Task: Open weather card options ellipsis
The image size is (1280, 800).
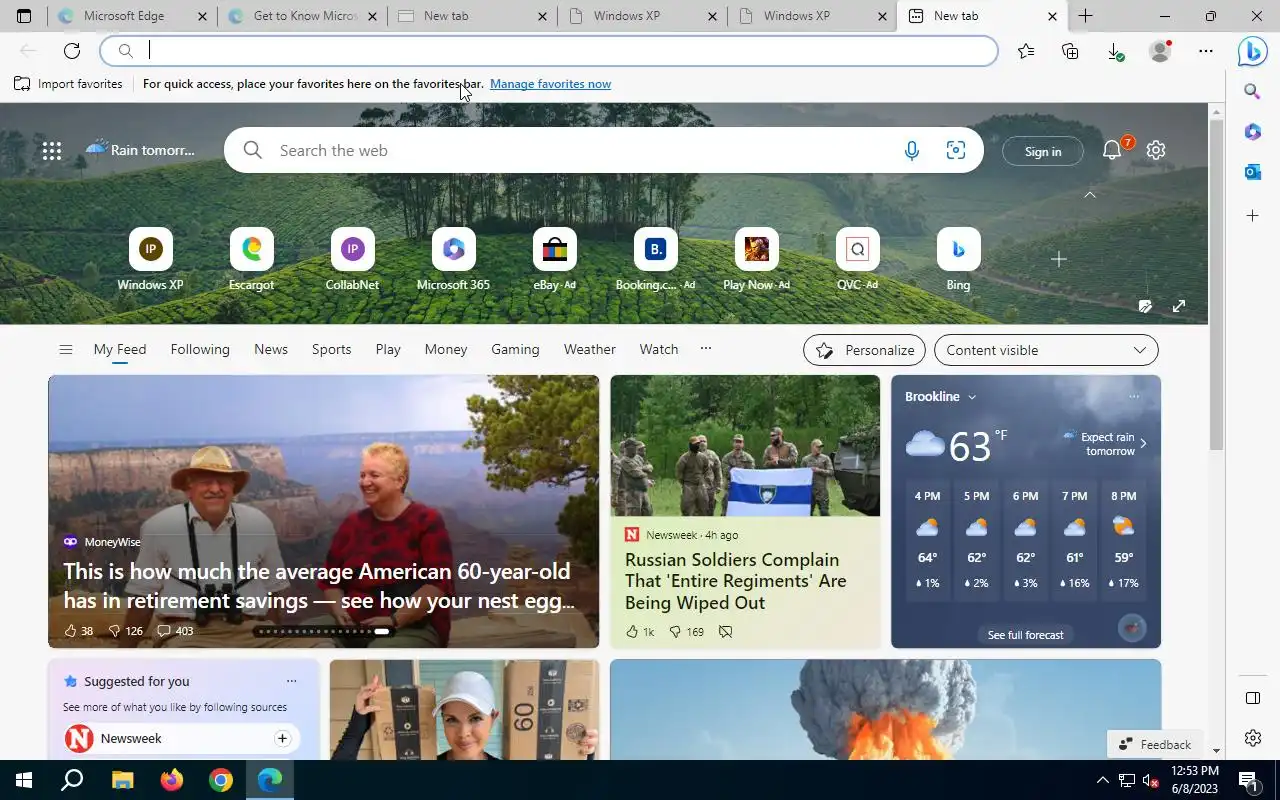Action: (x=1133, y=397)
